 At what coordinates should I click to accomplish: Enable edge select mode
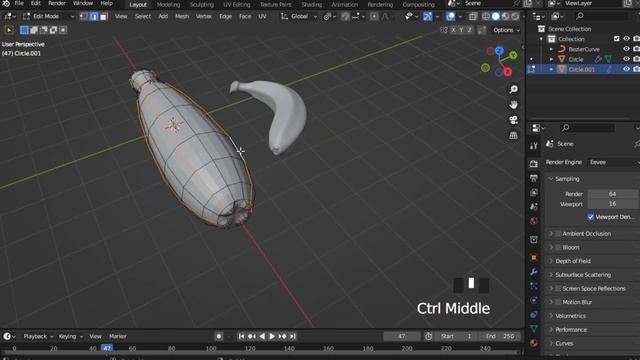94,17
